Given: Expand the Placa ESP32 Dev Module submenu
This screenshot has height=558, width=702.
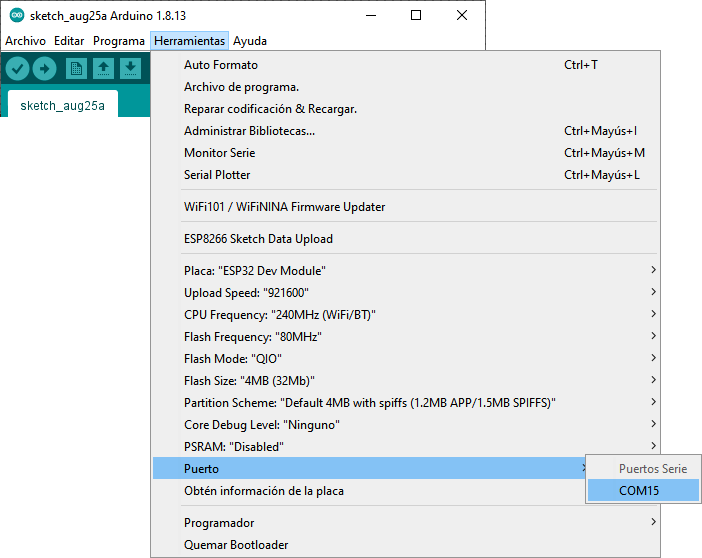Looking at the screenshot, I should coord(406,270).
